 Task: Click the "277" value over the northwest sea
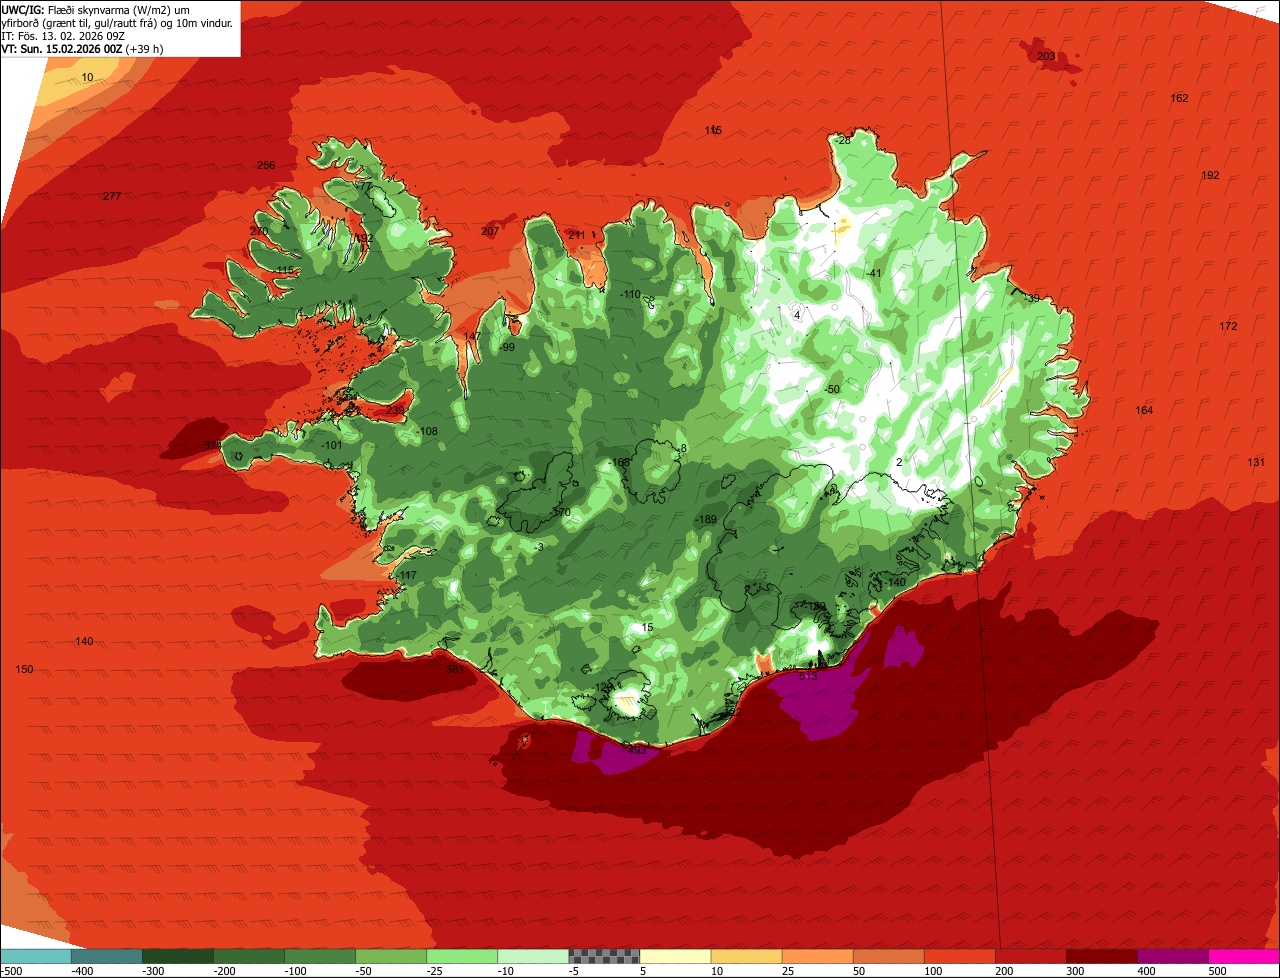112,196
